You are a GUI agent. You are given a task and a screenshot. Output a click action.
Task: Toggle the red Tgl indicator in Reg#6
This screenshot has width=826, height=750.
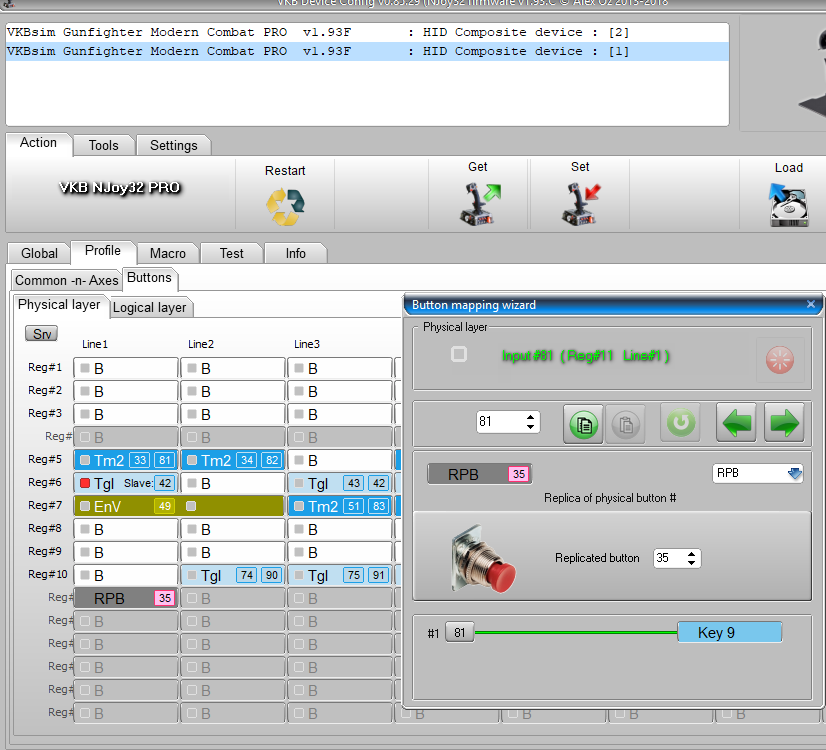click(x=85, y=483)
